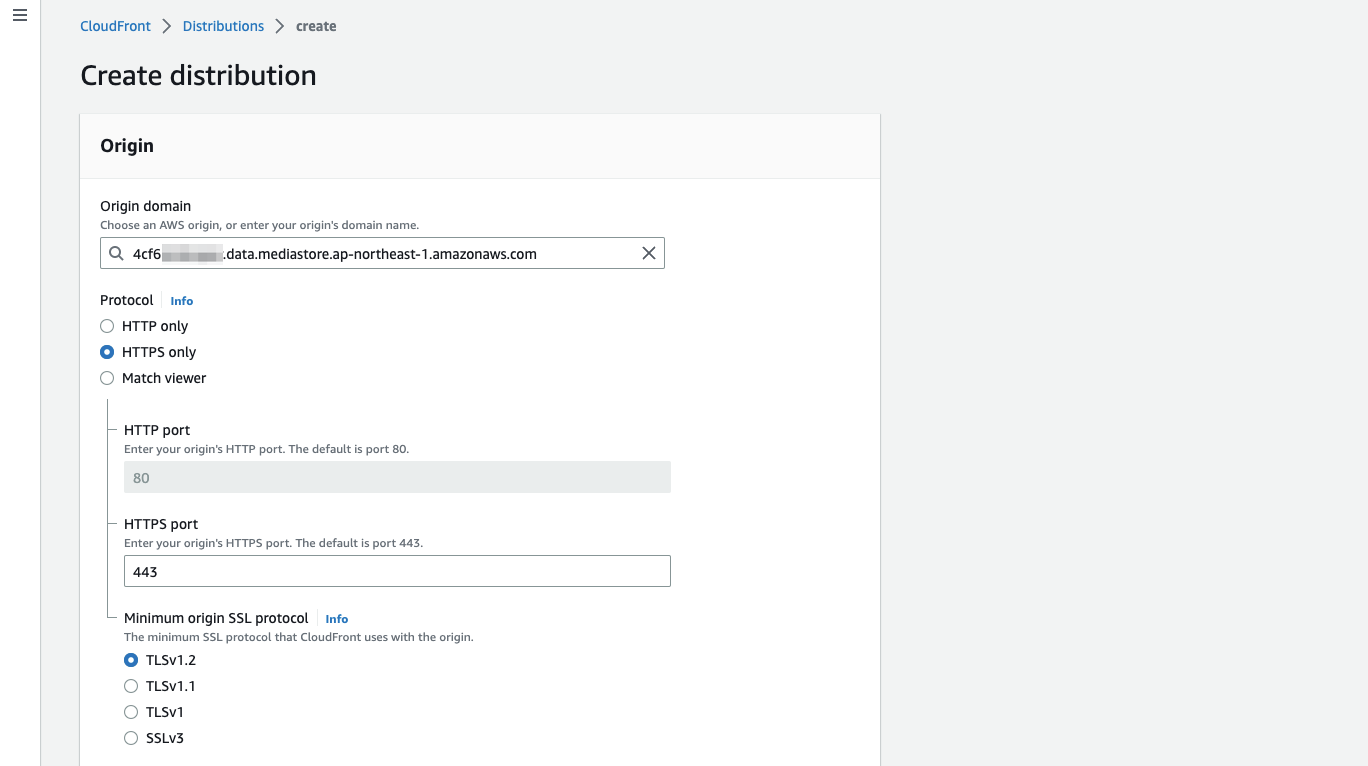Viewport: 1368px width, 766px height.
Task: Click the HTTP port label
Action: 157,430
